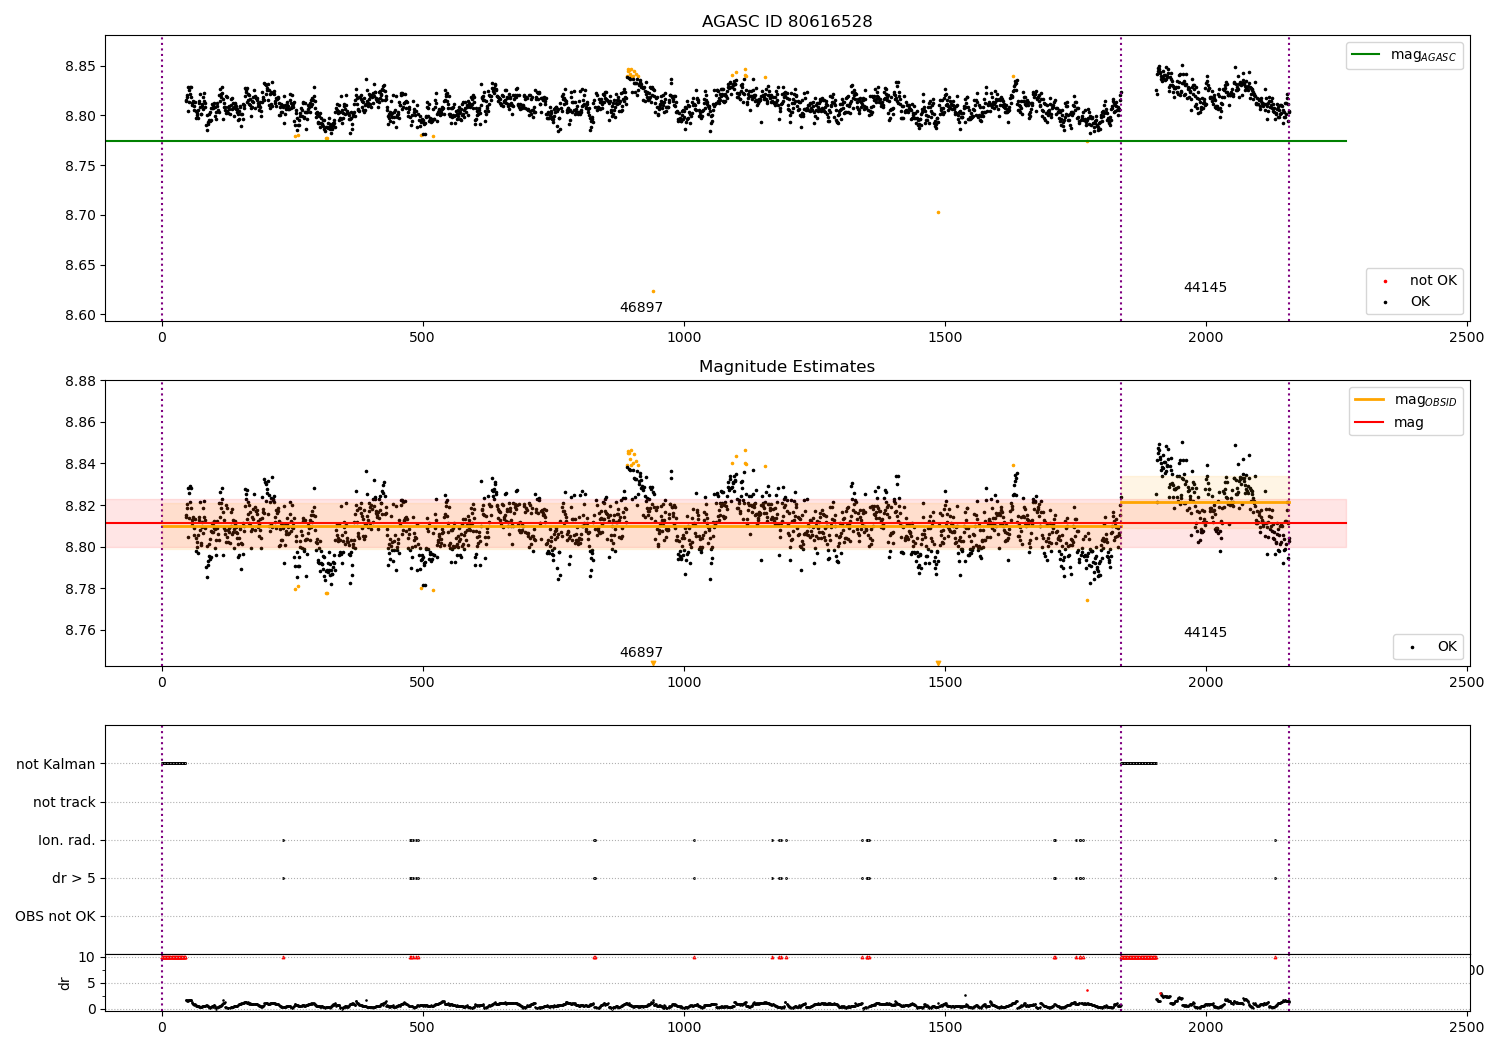Click the 8.82 y-axis tick label
1500x1050 pixels.
[80, 506]
